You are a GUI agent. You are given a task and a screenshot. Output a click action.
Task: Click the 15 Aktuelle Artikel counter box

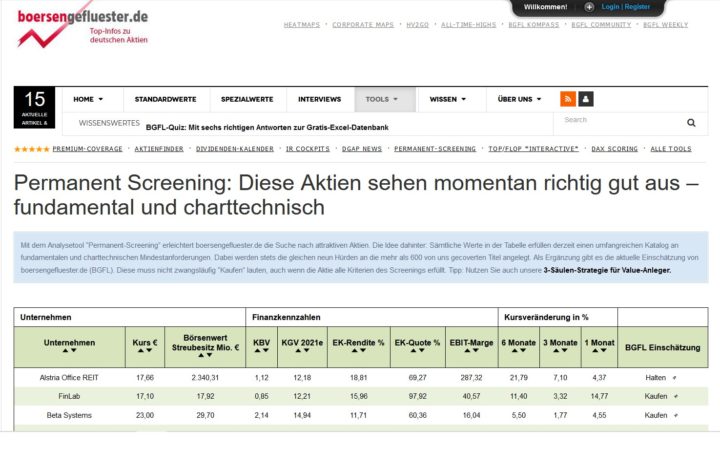coord(34,107)
